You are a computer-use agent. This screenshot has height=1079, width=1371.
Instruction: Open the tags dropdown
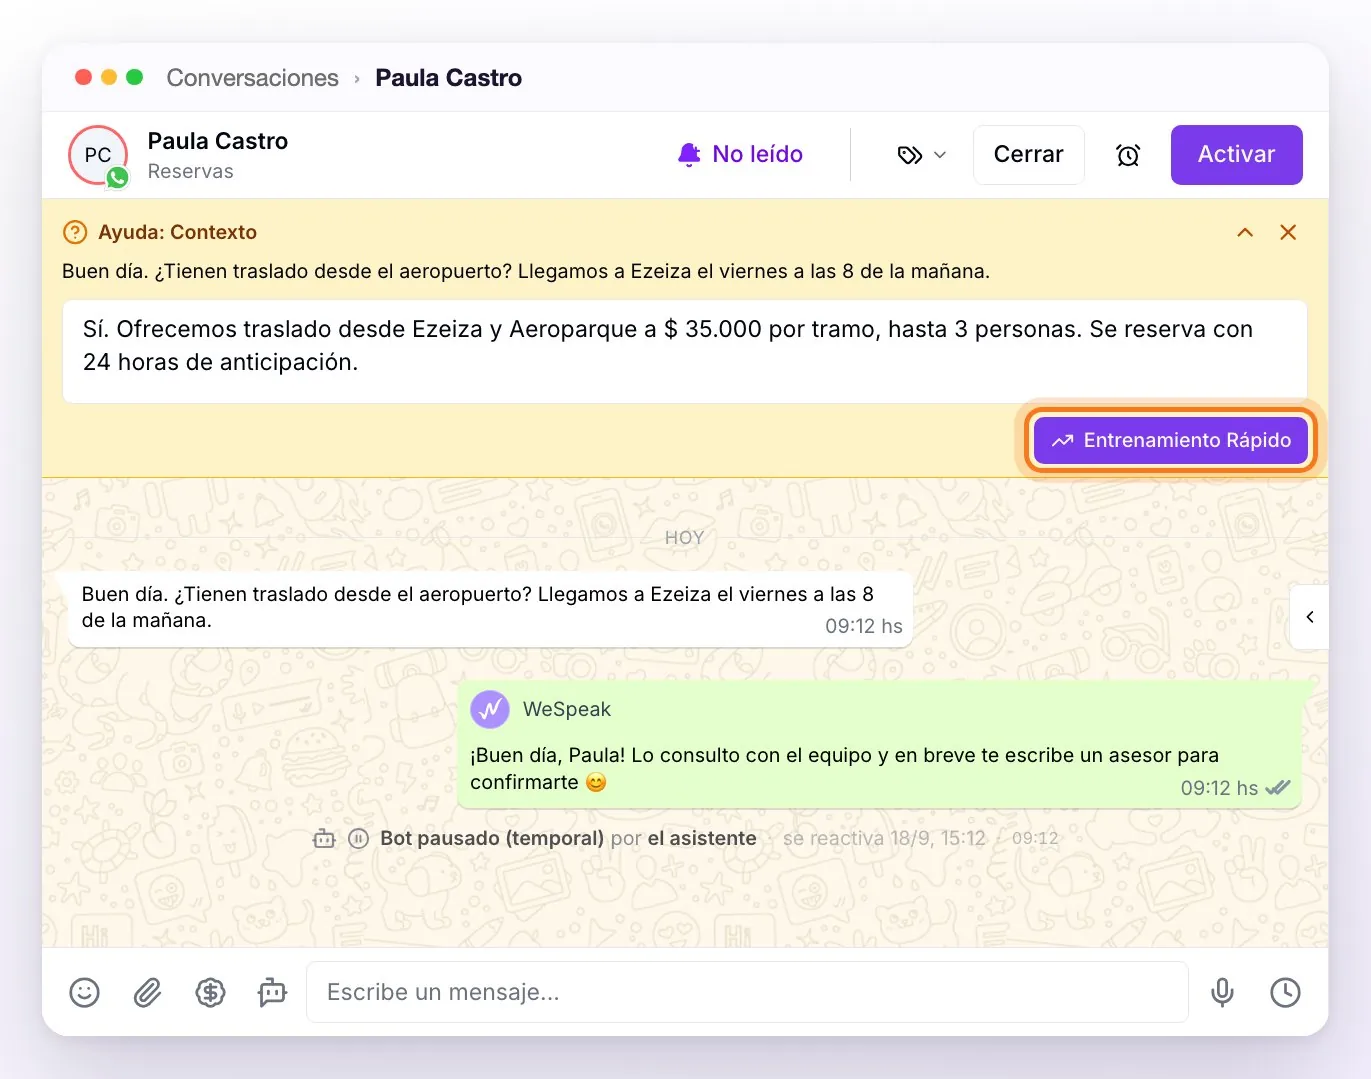coord(921,155)
